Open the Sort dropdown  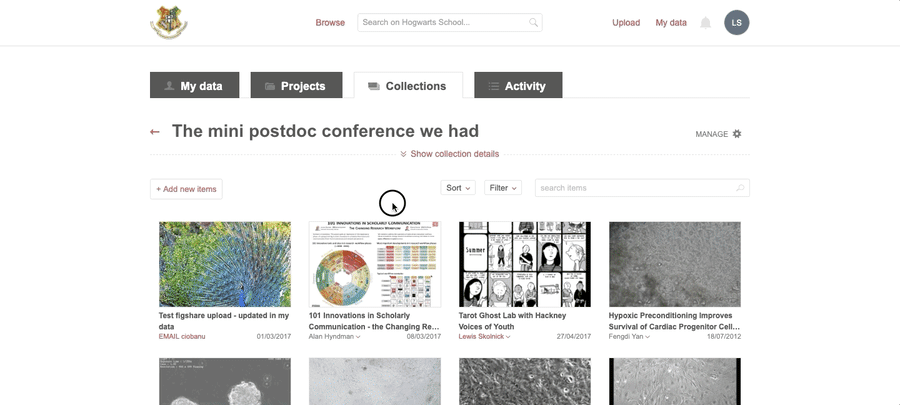tap(458, 188)
